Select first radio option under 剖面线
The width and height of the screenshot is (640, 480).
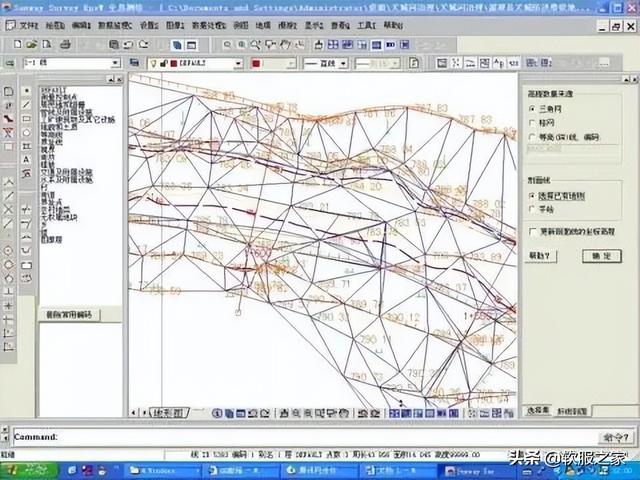(531, 196)
